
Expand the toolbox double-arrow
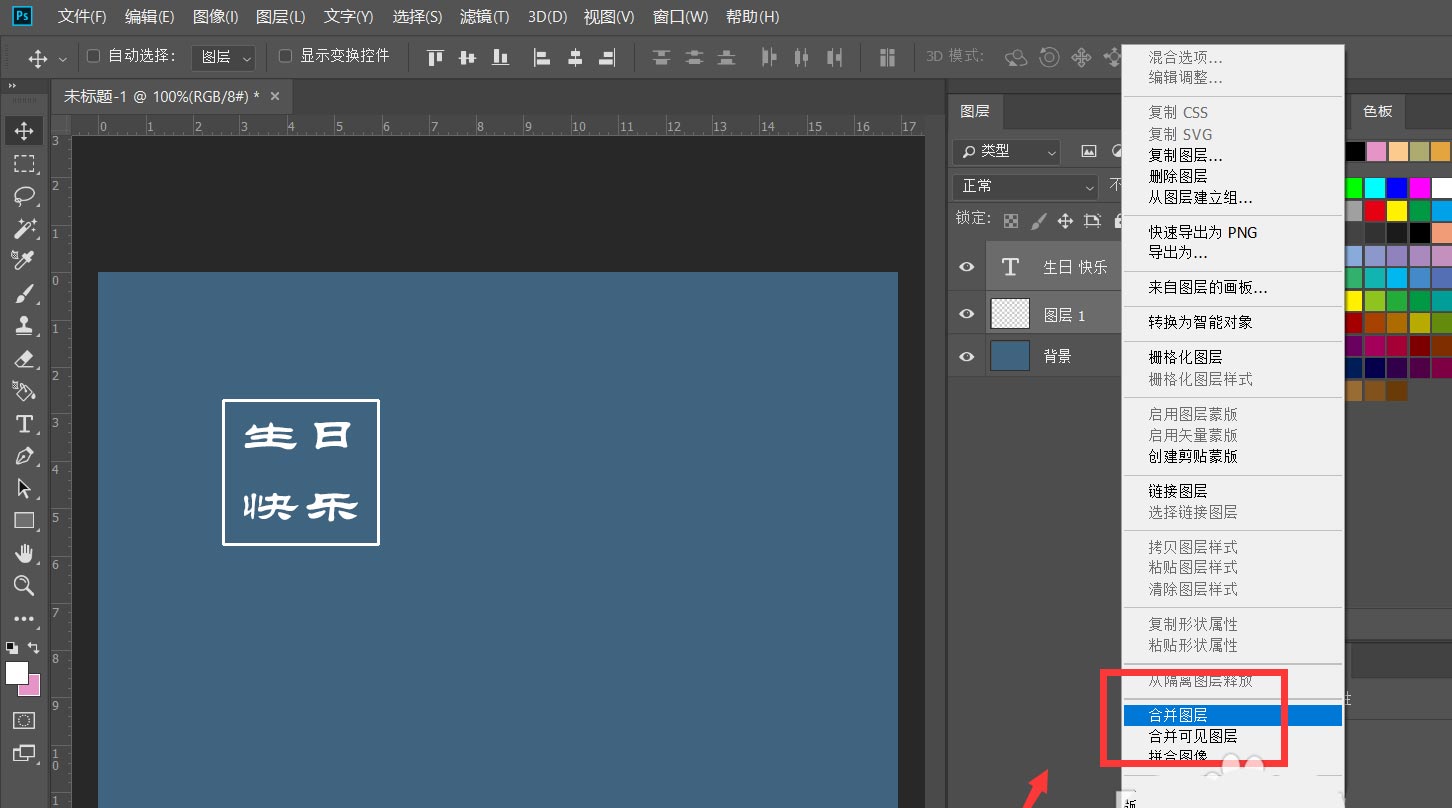[12, 87]
